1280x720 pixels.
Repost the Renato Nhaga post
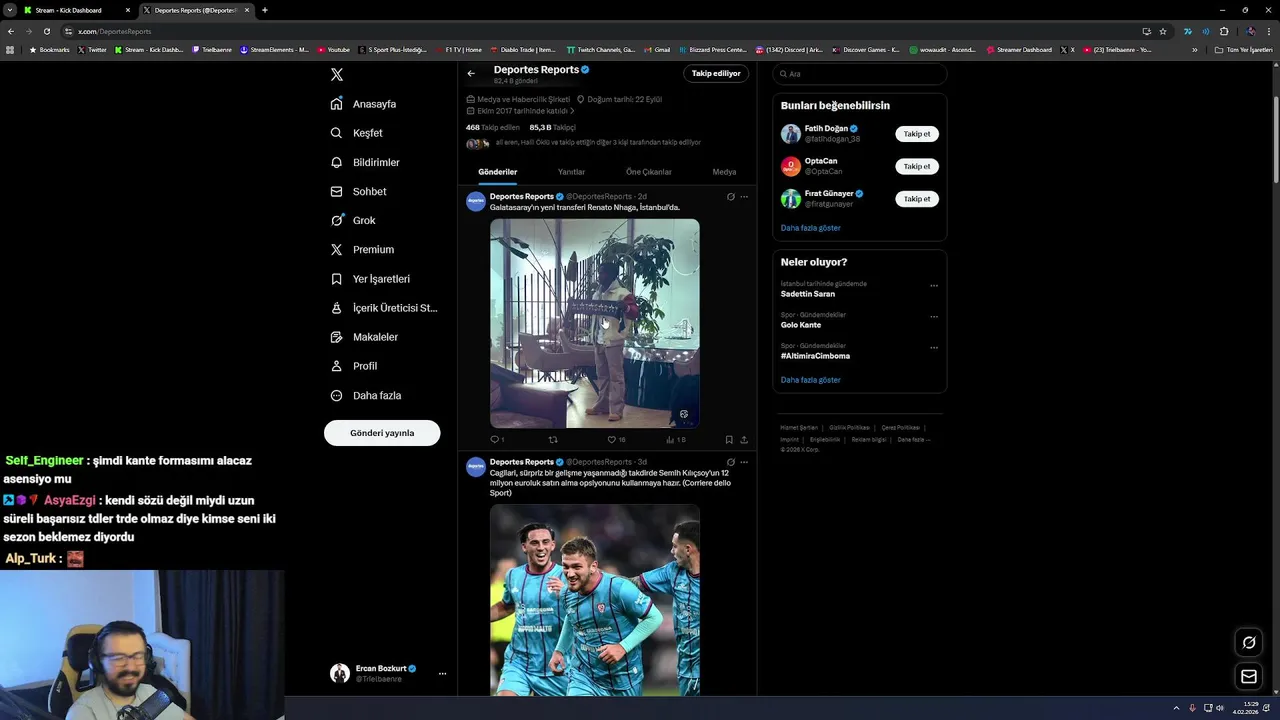[x=553, y=439]
